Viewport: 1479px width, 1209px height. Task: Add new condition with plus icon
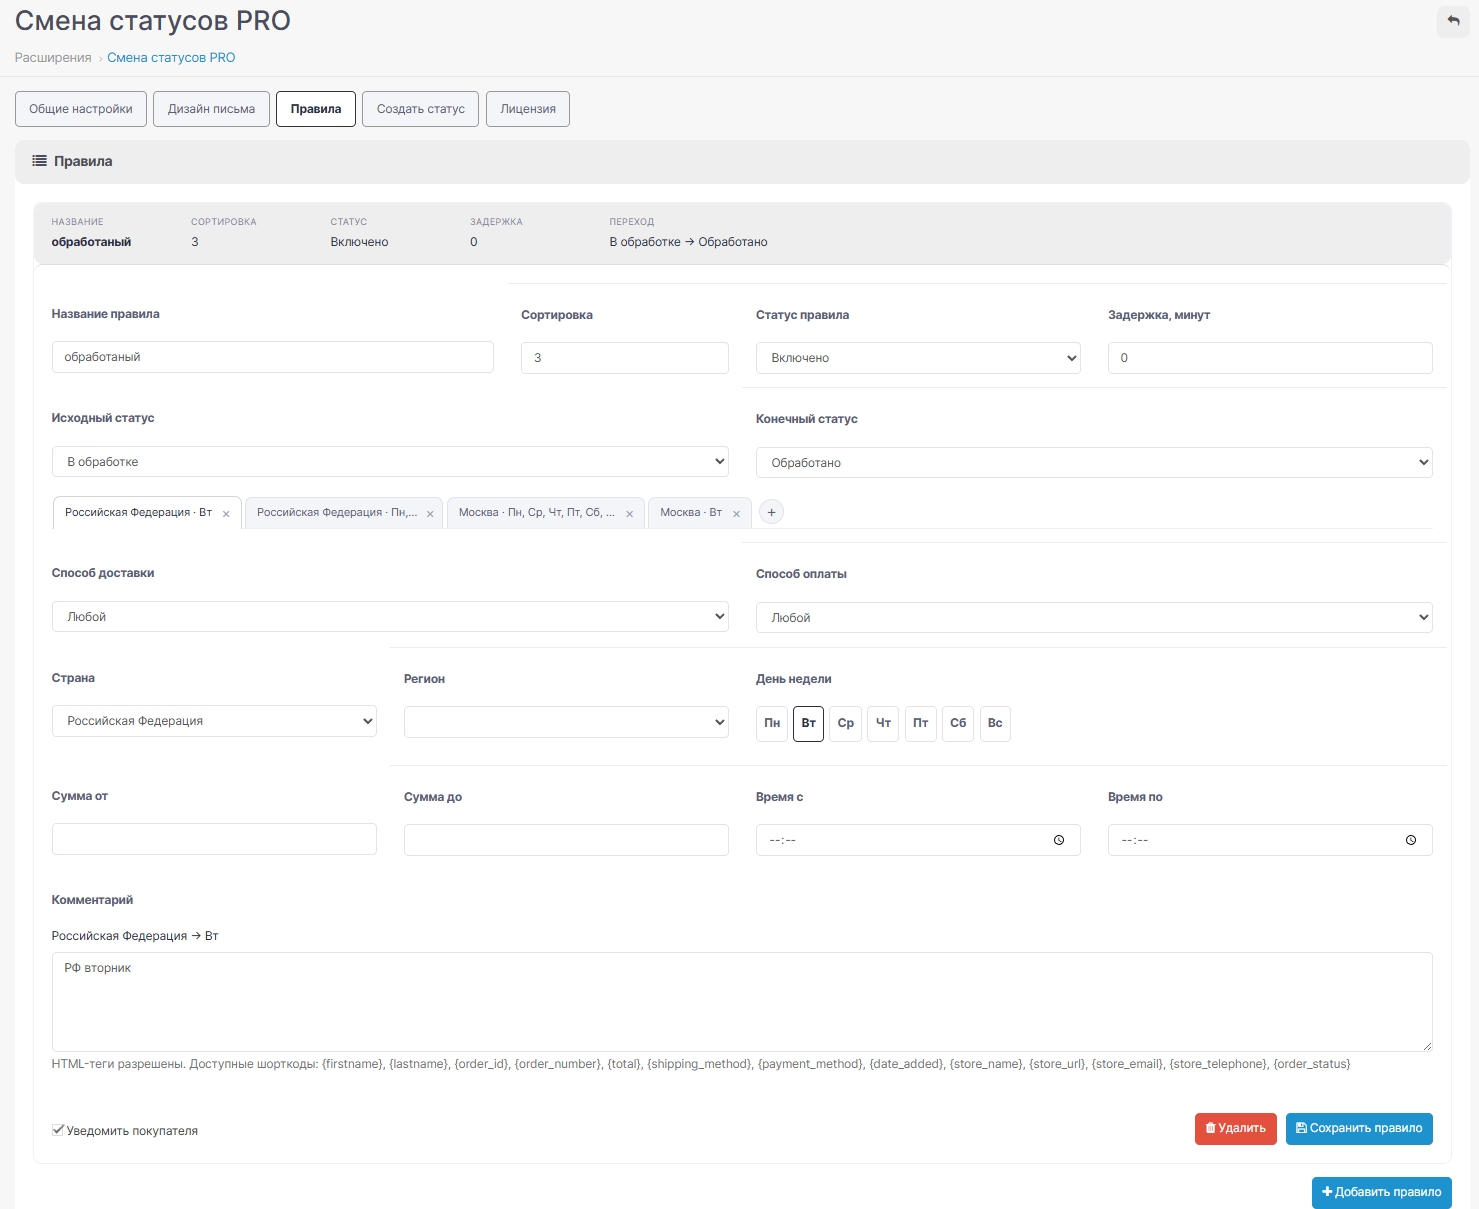pyautogui.click(x=771, y=512)
